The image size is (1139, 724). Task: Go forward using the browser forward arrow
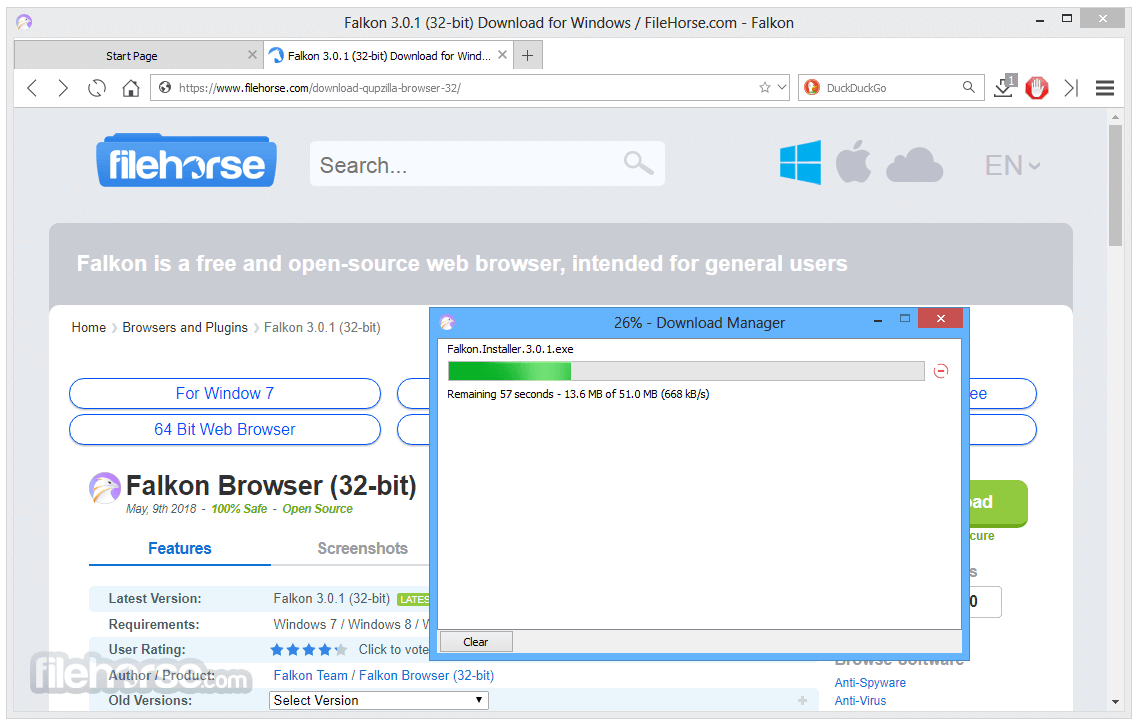[63, 88]
